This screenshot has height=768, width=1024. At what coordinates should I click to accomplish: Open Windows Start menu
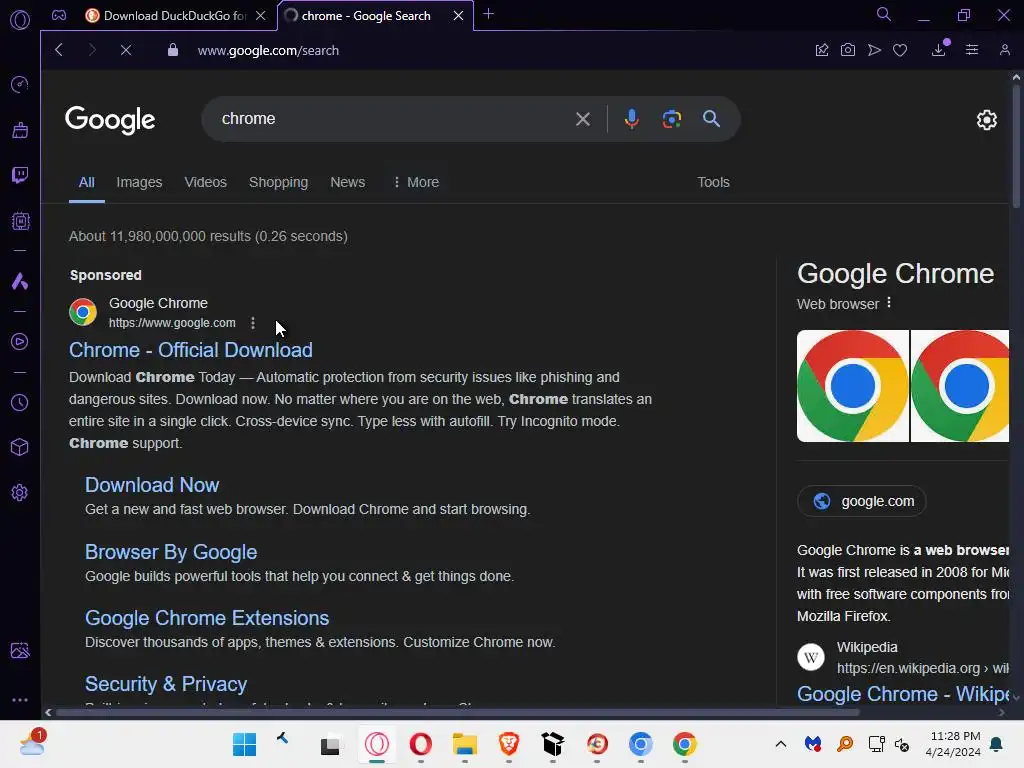245,744
